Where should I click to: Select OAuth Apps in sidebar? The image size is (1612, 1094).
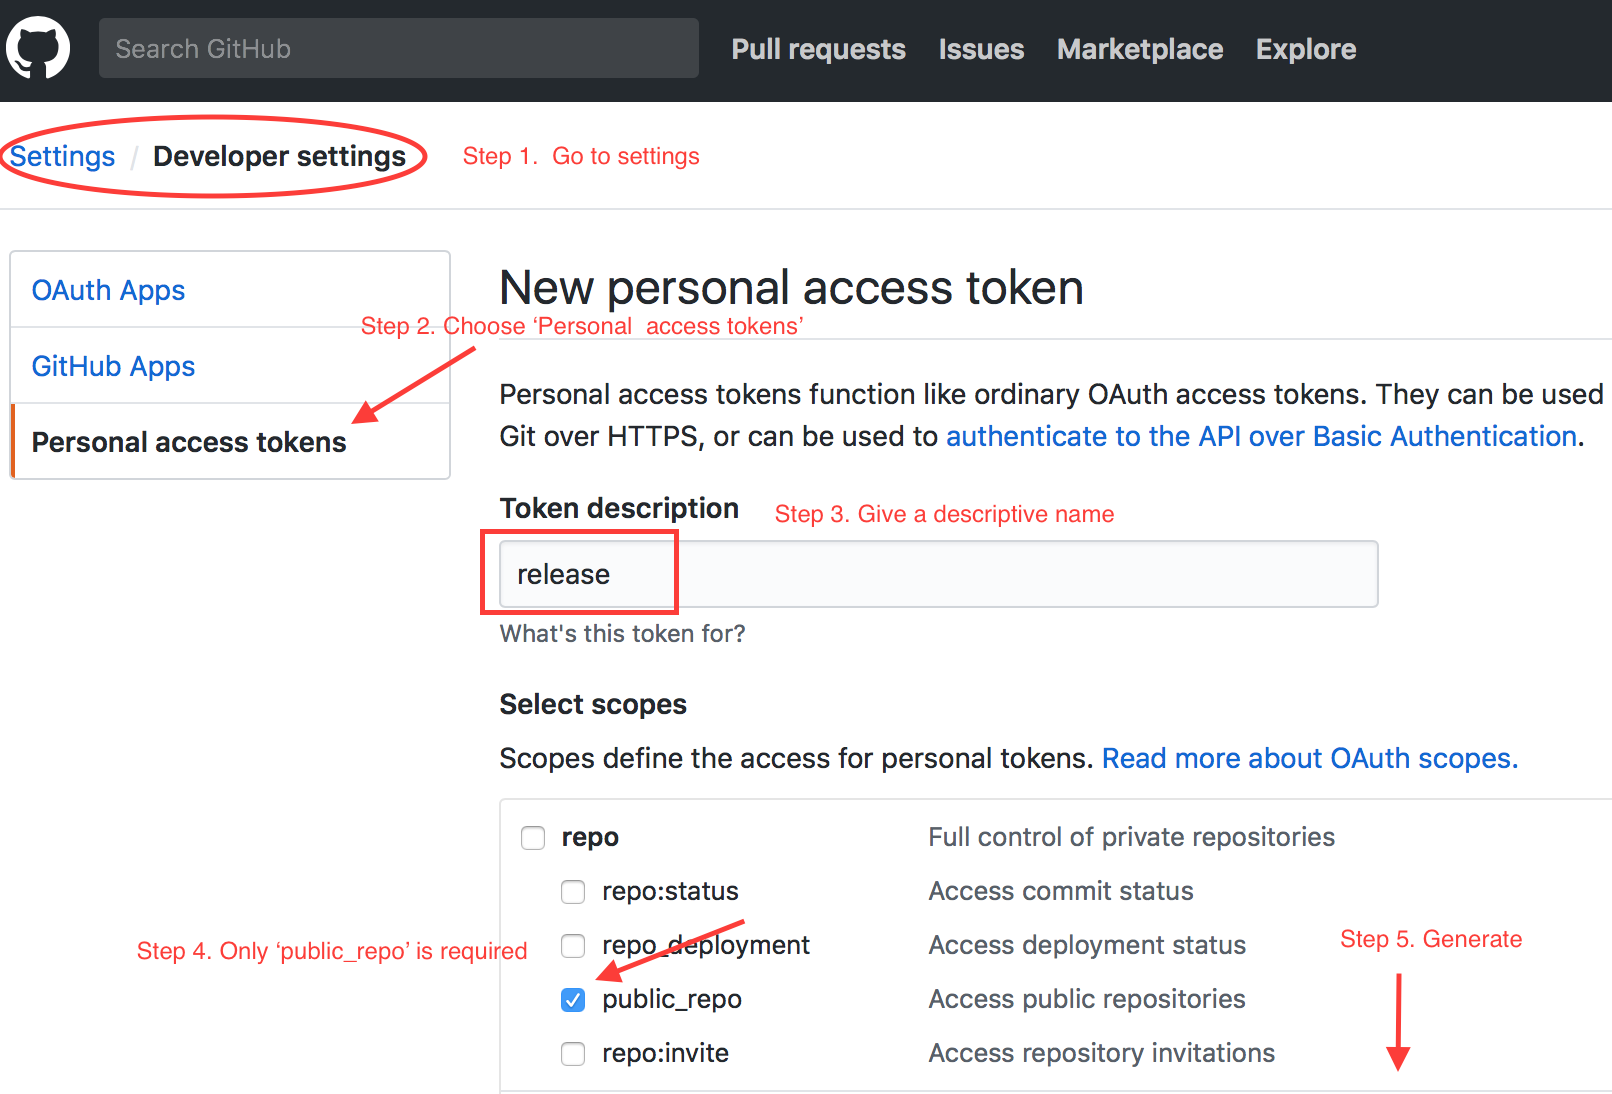(108, 290)
